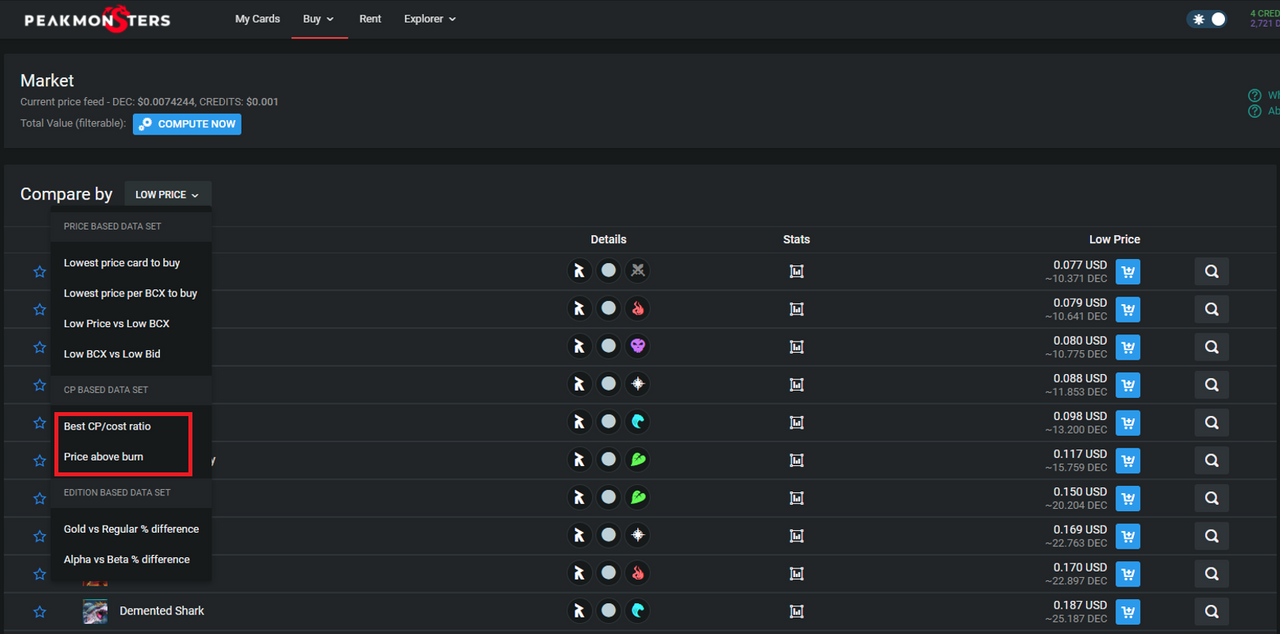This screenshot has width=1280, height=634.
Task: Expand the Buy navigation menu
Action: click(x=319, y=19)
